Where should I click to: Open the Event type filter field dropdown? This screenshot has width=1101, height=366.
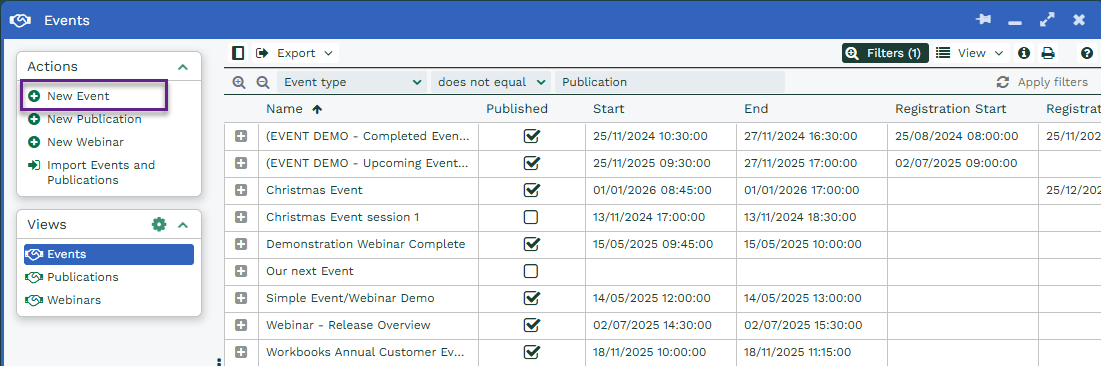352,82
